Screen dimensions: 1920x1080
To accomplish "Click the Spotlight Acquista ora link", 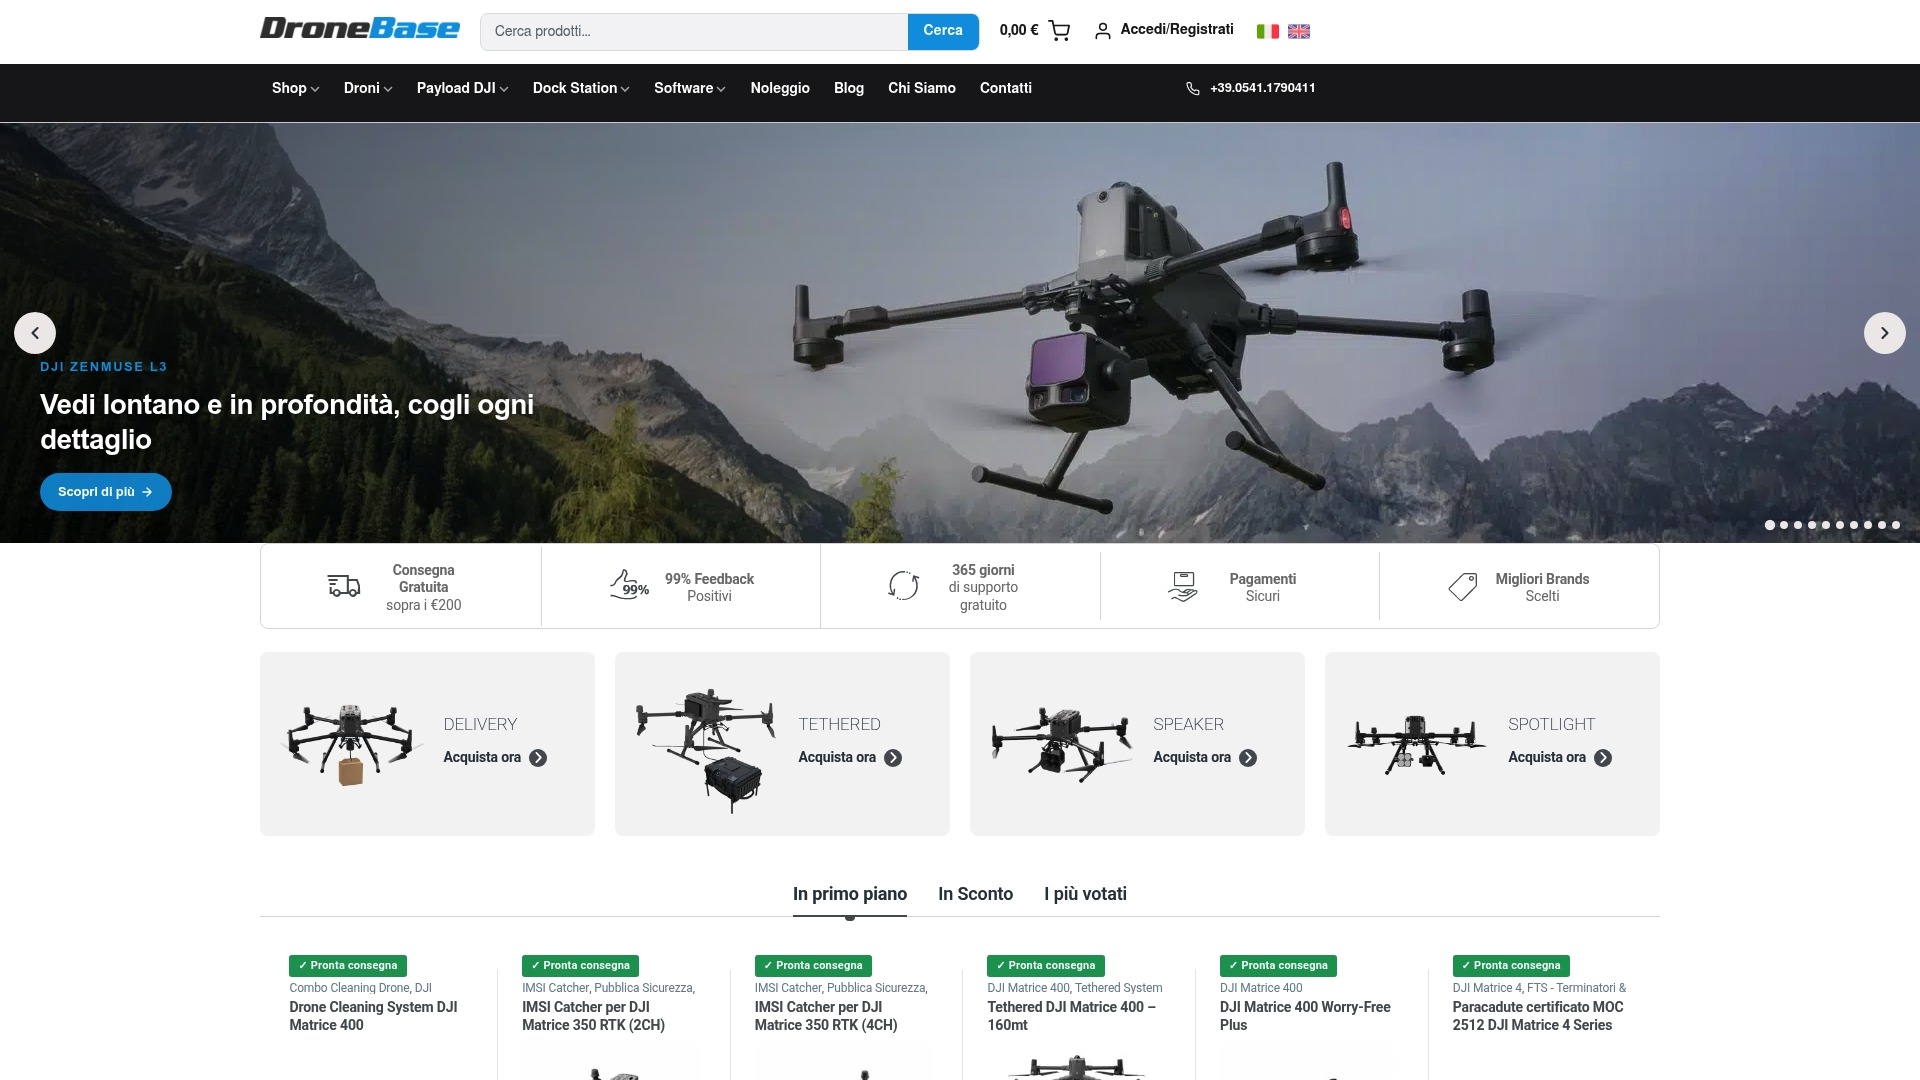I will tap(1547, 758).
